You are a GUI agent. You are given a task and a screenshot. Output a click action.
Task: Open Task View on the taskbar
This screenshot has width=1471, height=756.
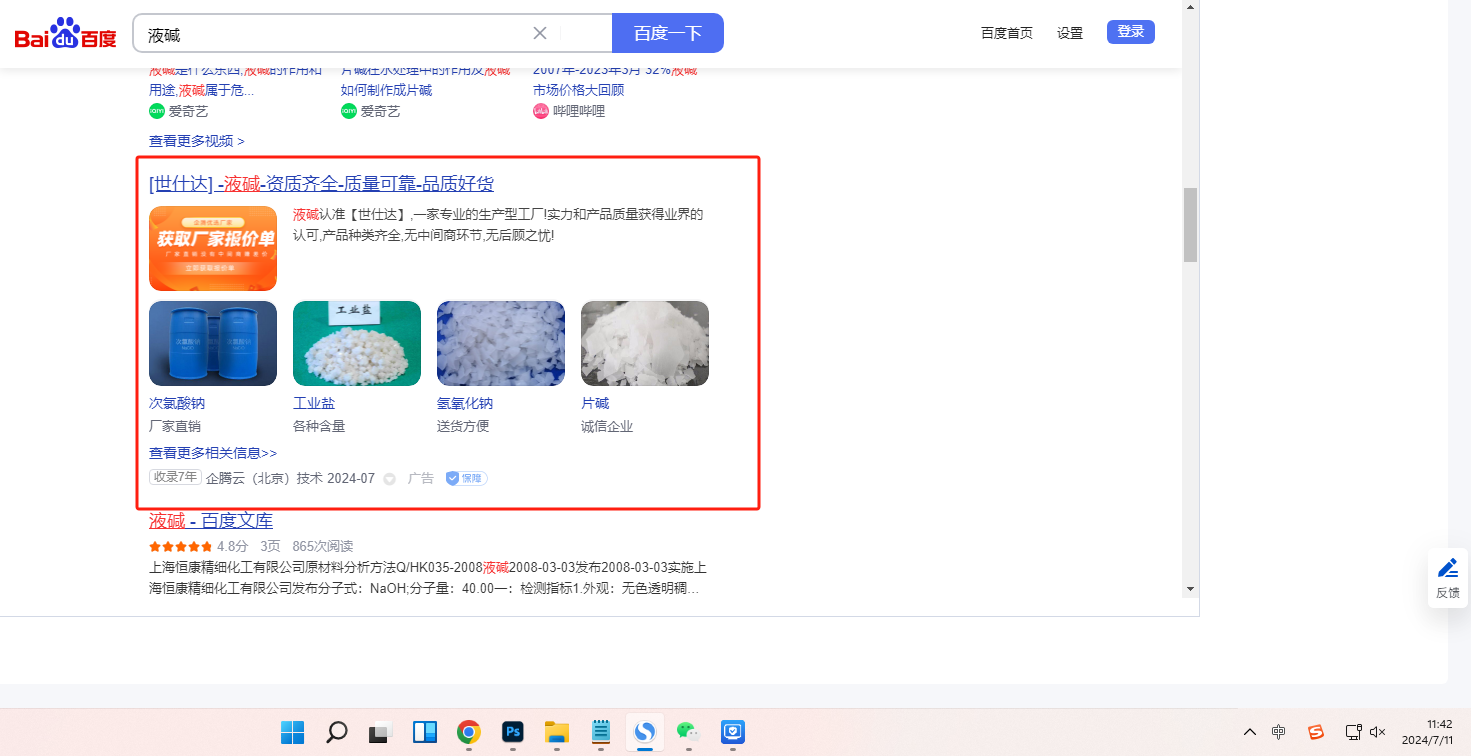[x=380, y=732]
